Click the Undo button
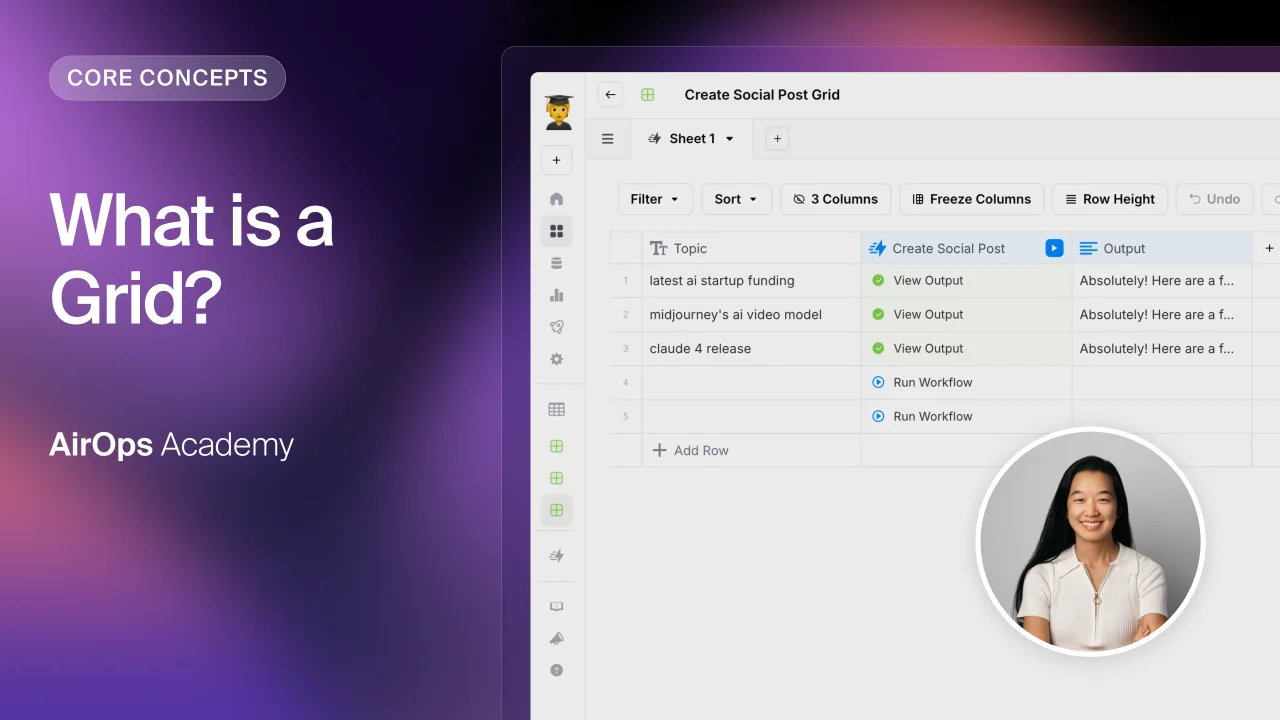Viewport: 1280px width, 720px height. 1215,199
